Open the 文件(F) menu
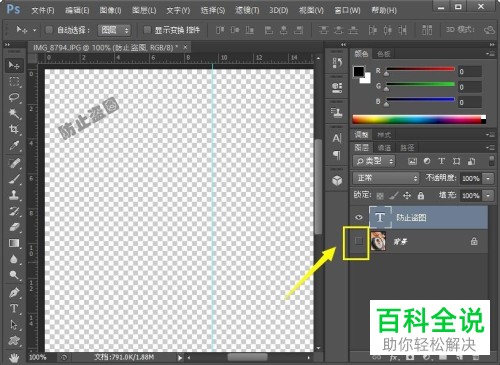Screen dimensions: 500x365 tap(43, 11)
